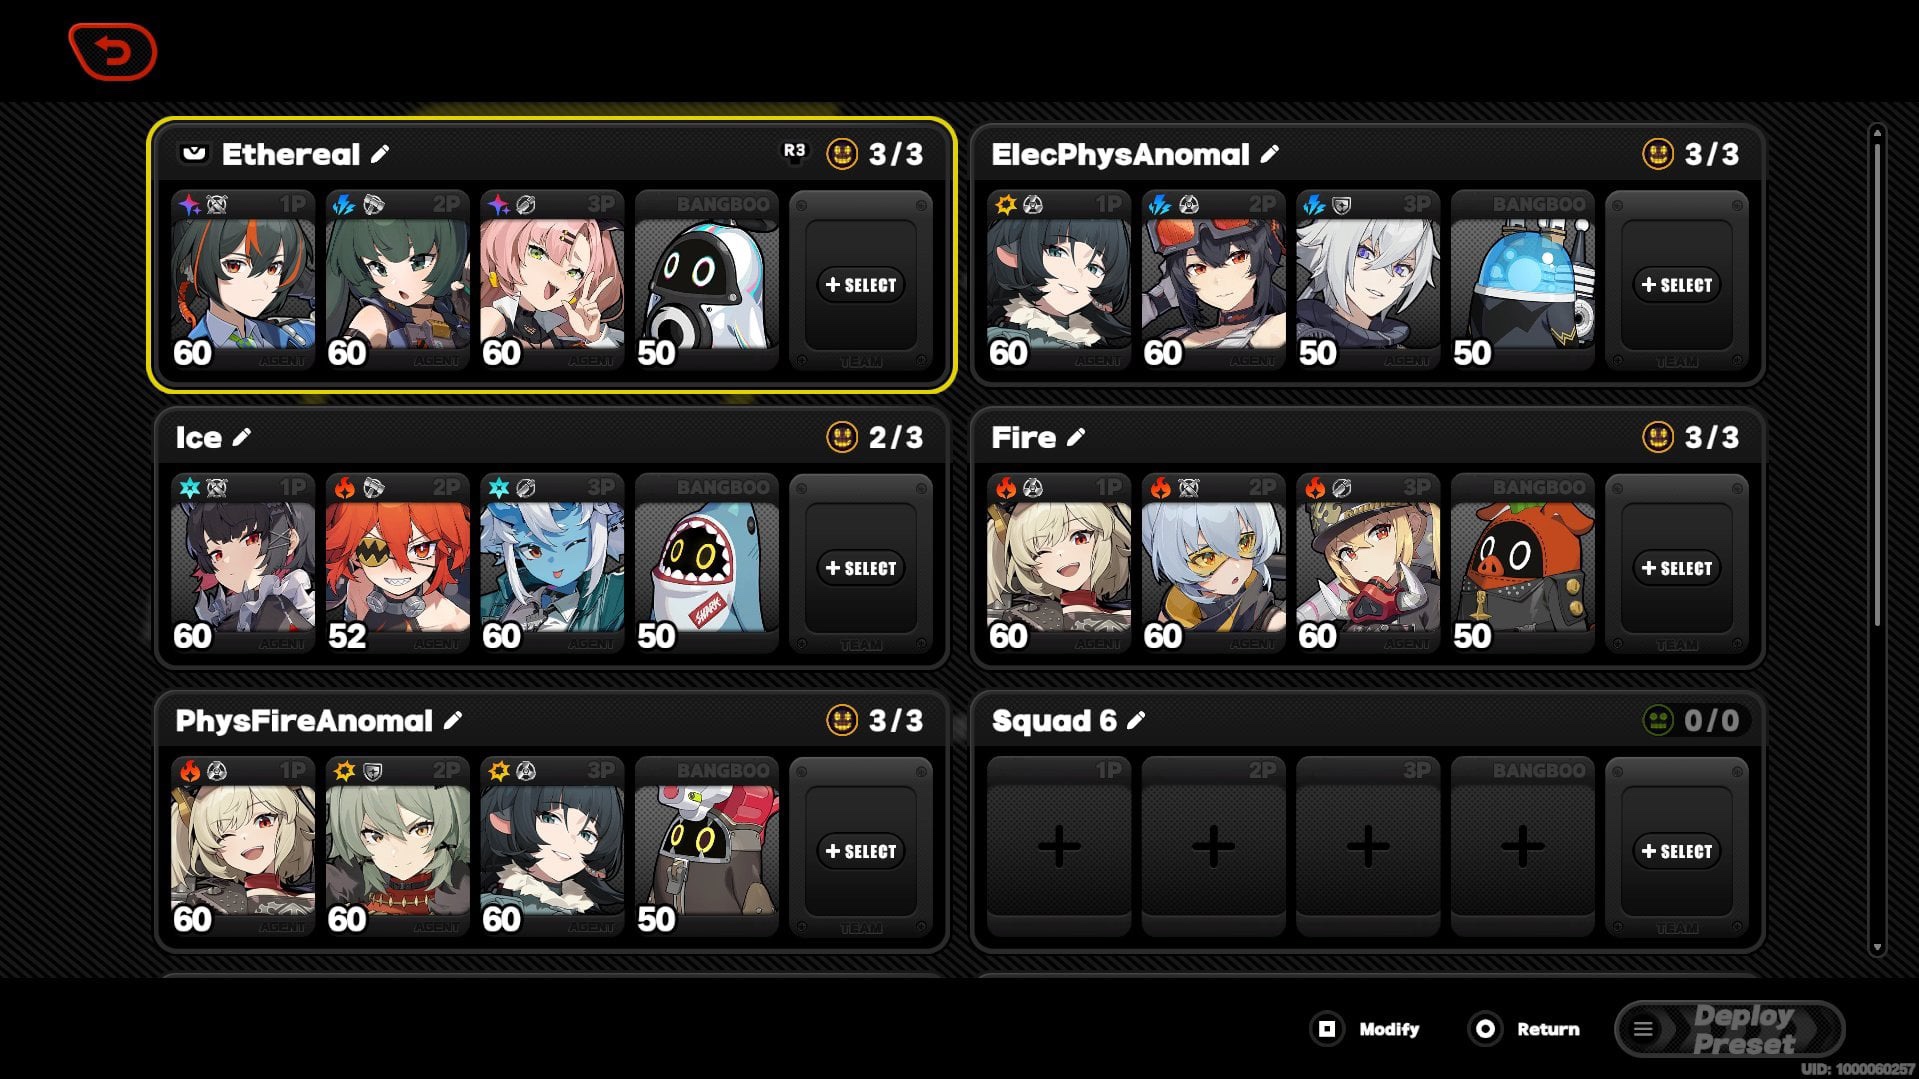
Task: Edit PhysFireAnomal name with pencil icon
Action: pos(453,720)
